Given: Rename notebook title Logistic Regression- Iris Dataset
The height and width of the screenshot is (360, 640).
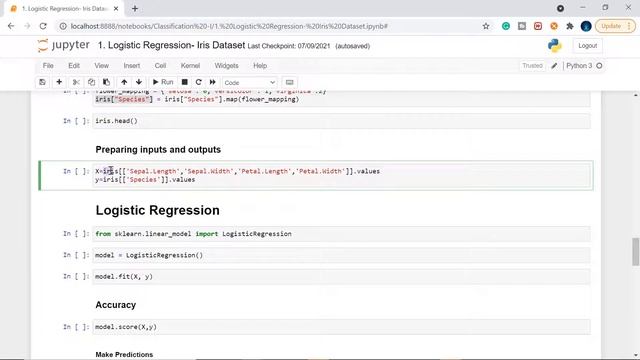Looking at the screenshot, I should tap(171, 45).
